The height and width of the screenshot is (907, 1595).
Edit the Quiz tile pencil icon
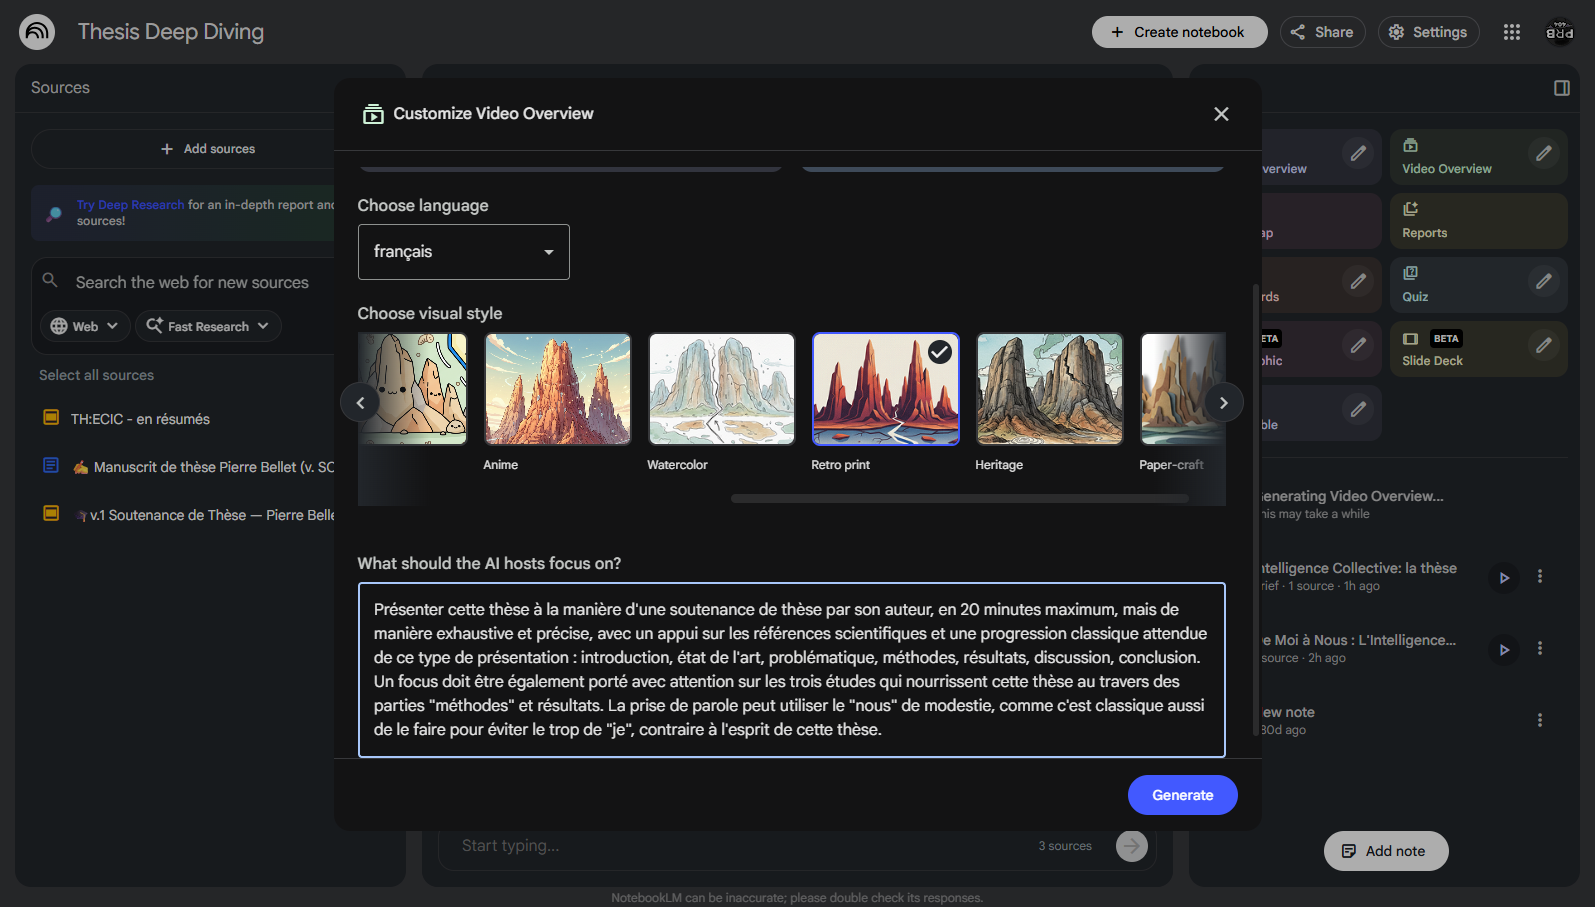[1544, 281]
